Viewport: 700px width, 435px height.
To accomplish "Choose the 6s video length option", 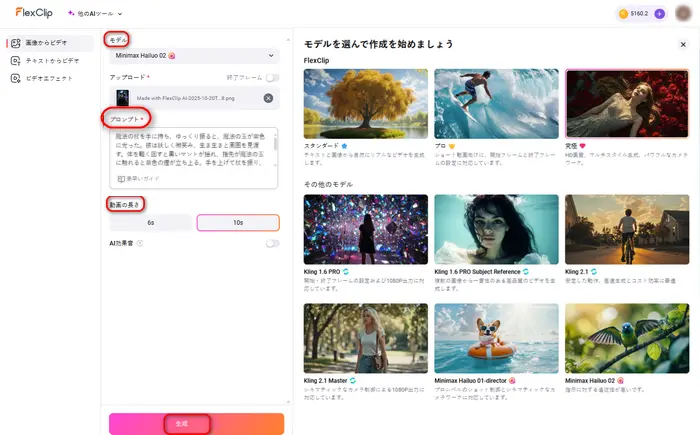I will [x=151, y=222].
